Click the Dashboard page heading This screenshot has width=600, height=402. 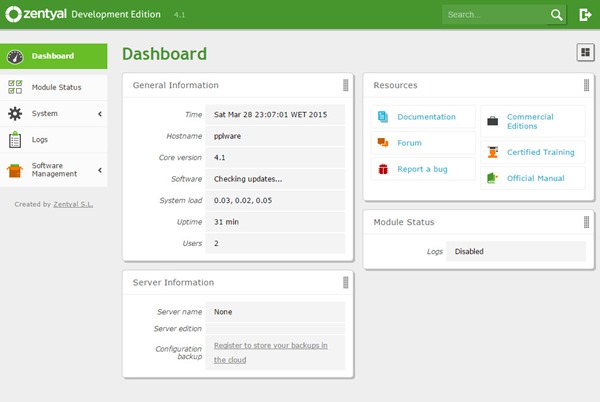tap(164, 54)
